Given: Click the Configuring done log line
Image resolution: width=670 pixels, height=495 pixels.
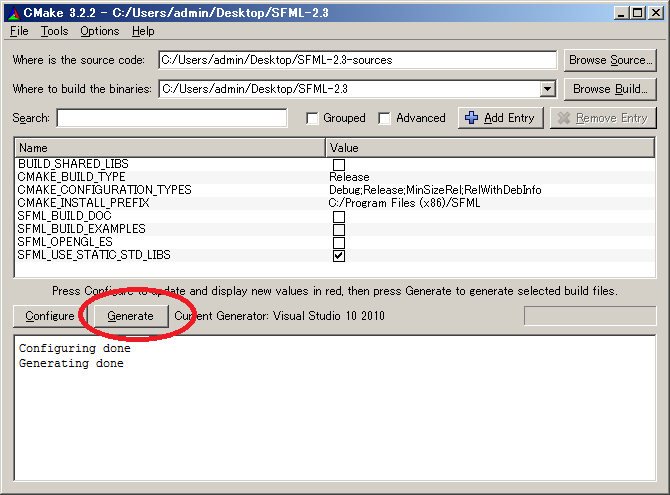Looking at the screenshot, I should [75, 348].
